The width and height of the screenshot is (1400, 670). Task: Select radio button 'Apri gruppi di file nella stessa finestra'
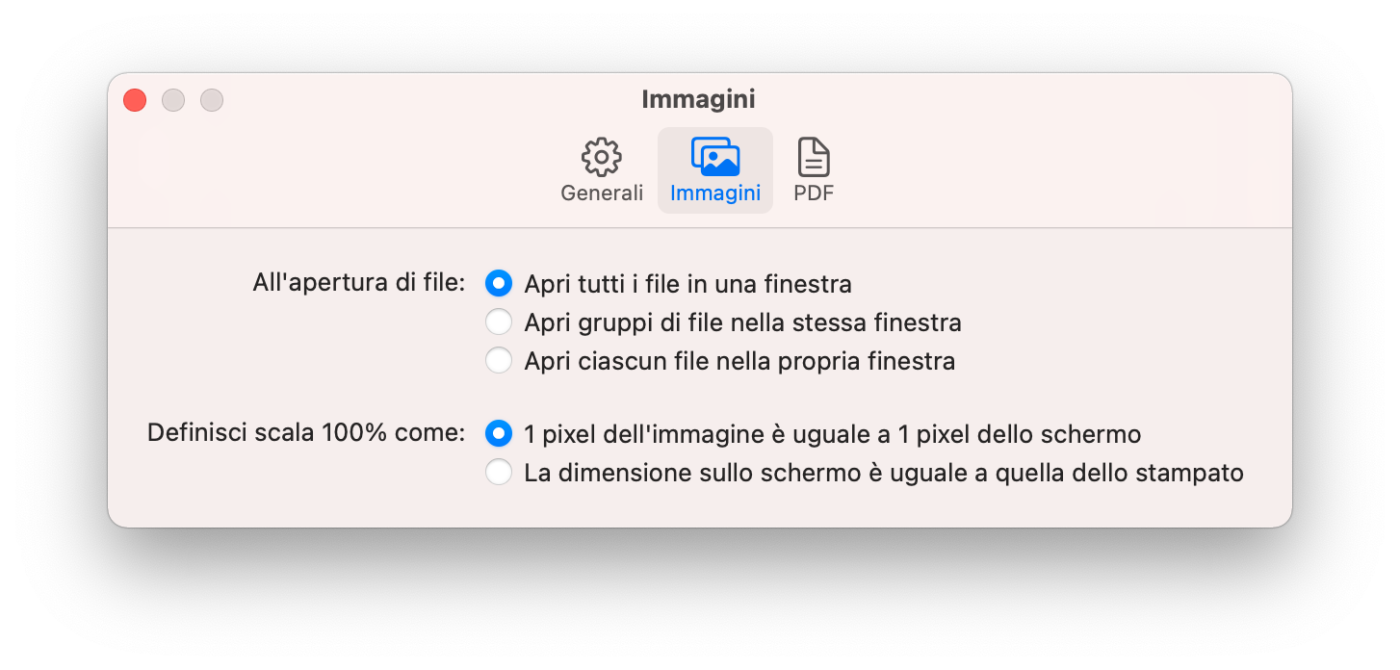pyautogui.click(x=498, y=322)
